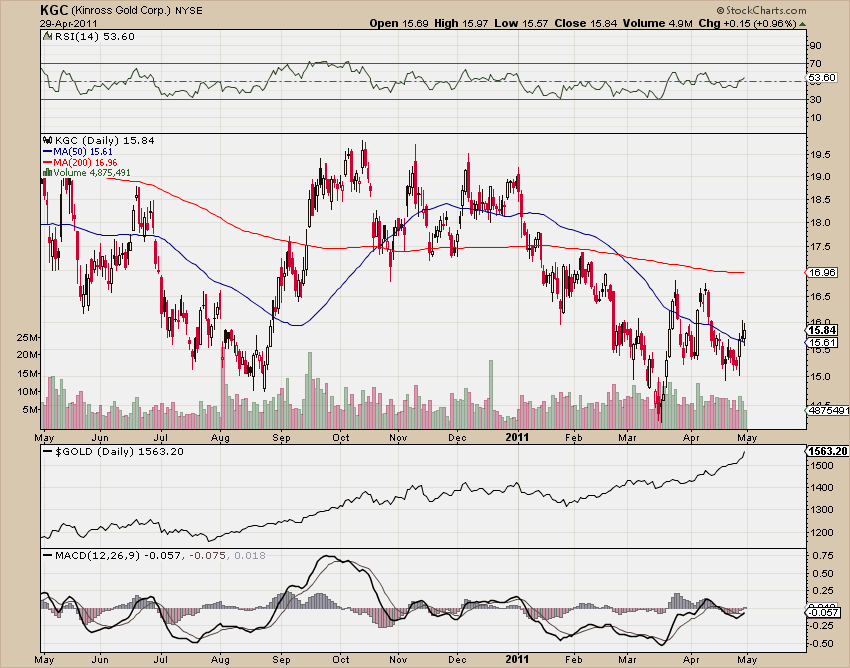The height and width of the screenshot is (668, 850).
Task: Click the candlestick icon before KGC (Daily)
Action: (48, 140)
